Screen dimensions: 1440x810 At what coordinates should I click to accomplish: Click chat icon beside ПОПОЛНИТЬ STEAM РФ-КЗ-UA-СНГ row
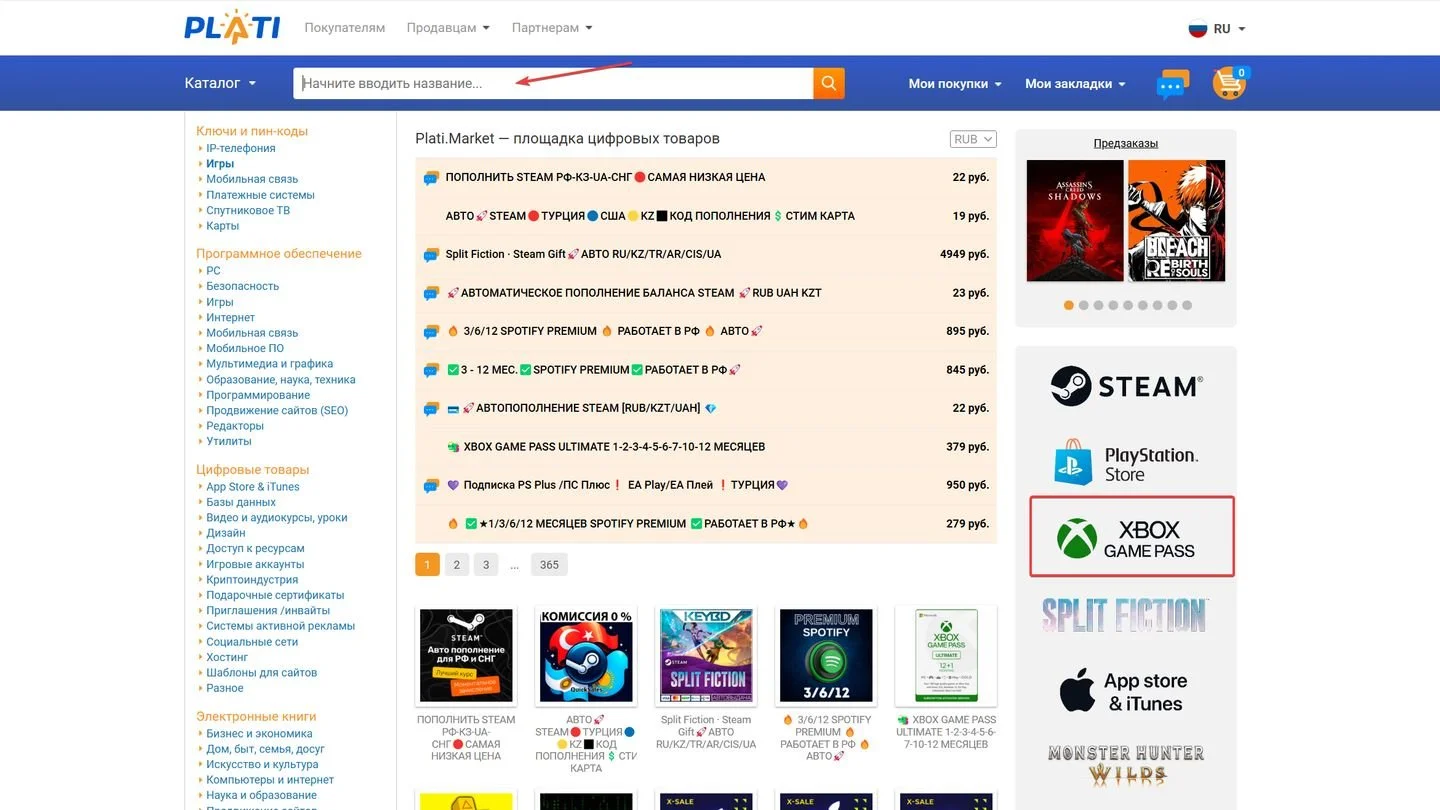click(x=431, y=178)
